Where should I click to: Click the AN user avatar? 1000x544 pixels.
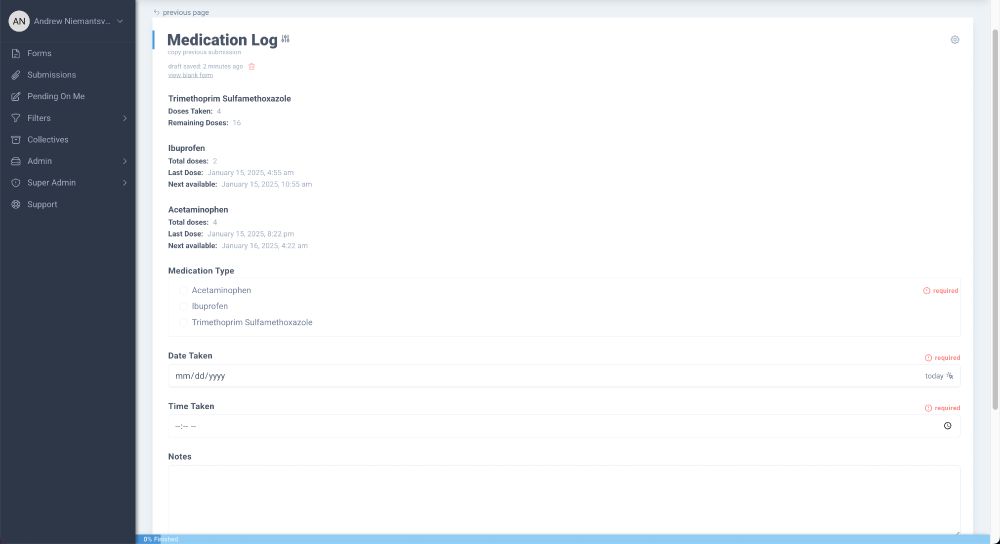[19, 21]
